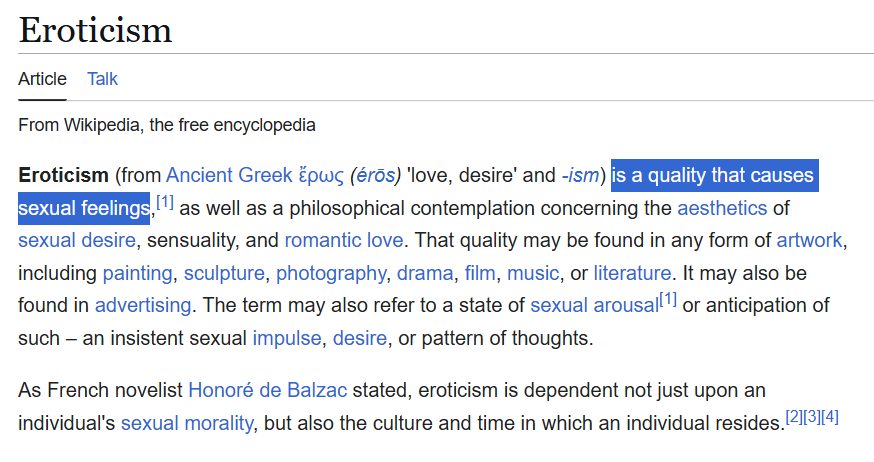Jump to citation reference [4]

coord(830,416)
